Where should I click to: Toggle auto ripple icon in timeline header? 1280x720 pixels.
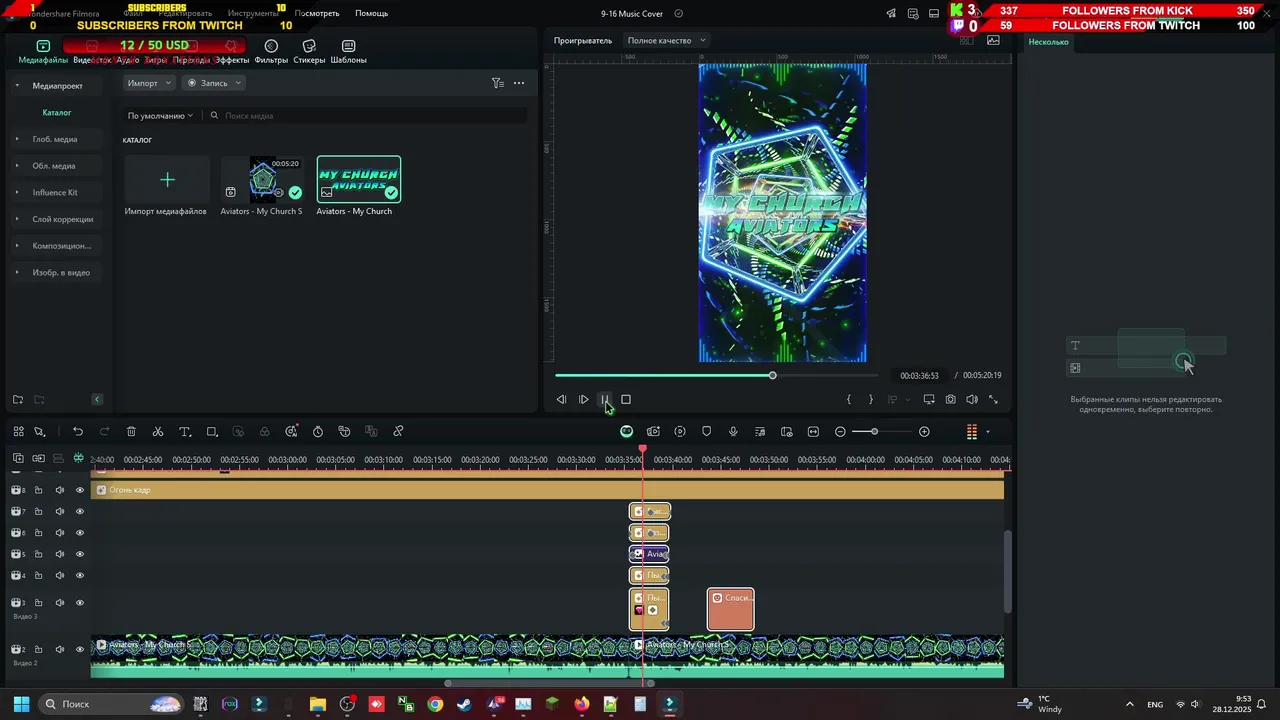click(x=78, y=458)
